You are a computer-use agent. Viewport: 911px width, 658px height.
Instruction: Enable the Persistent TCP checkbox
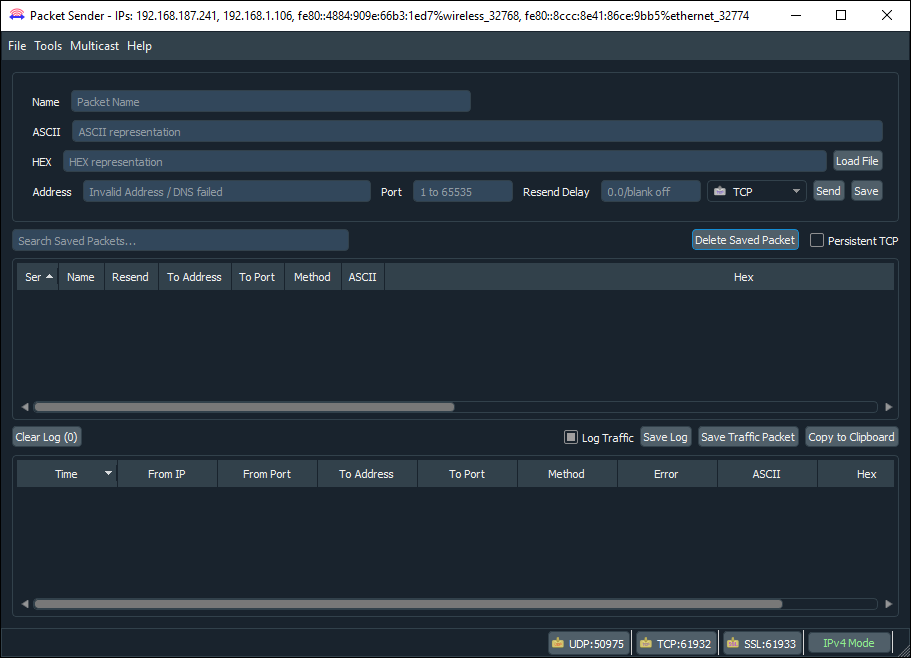coord(816,240)
